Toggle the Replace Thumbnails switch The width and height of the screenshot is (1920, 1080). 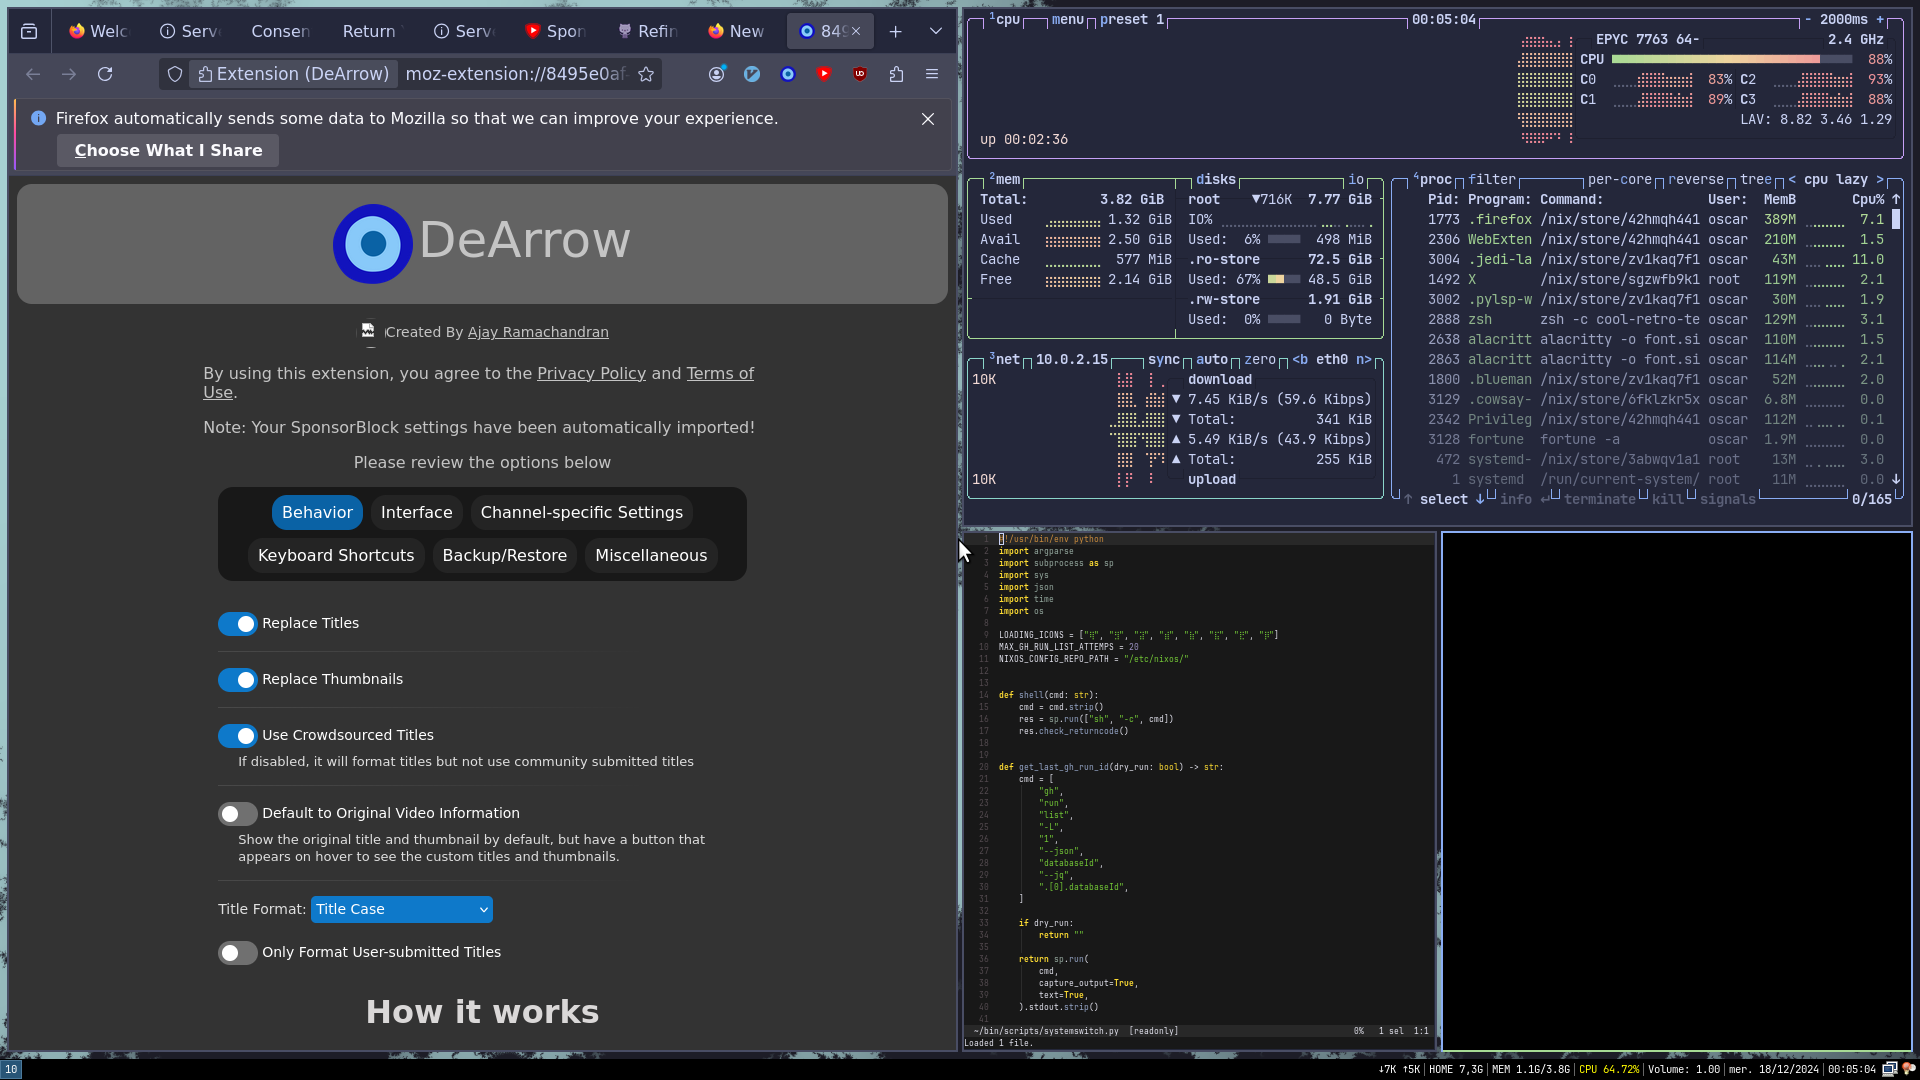tap(238, 680)
